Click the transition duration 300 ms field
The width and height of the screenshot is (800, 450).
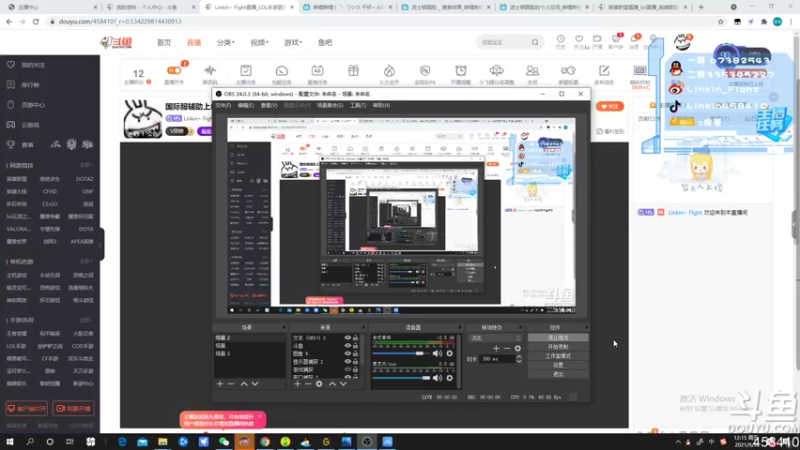(497, 359)
